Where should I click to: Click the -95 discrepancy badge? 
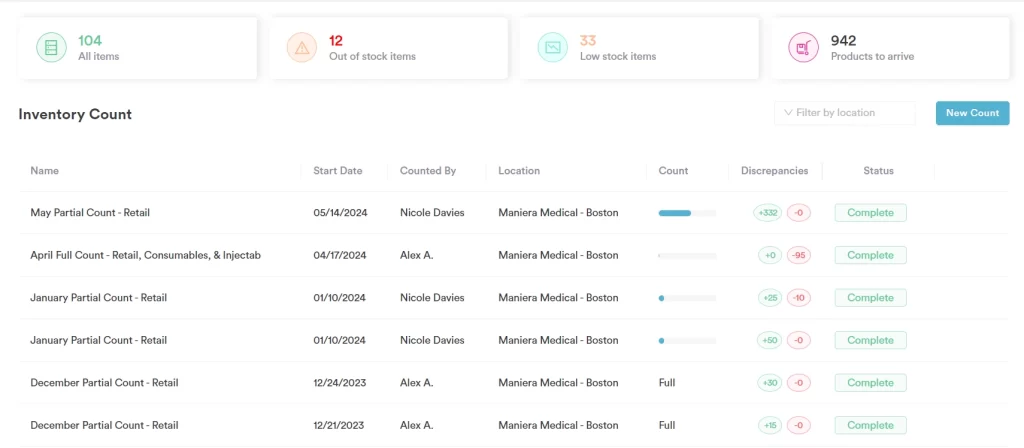798,255
